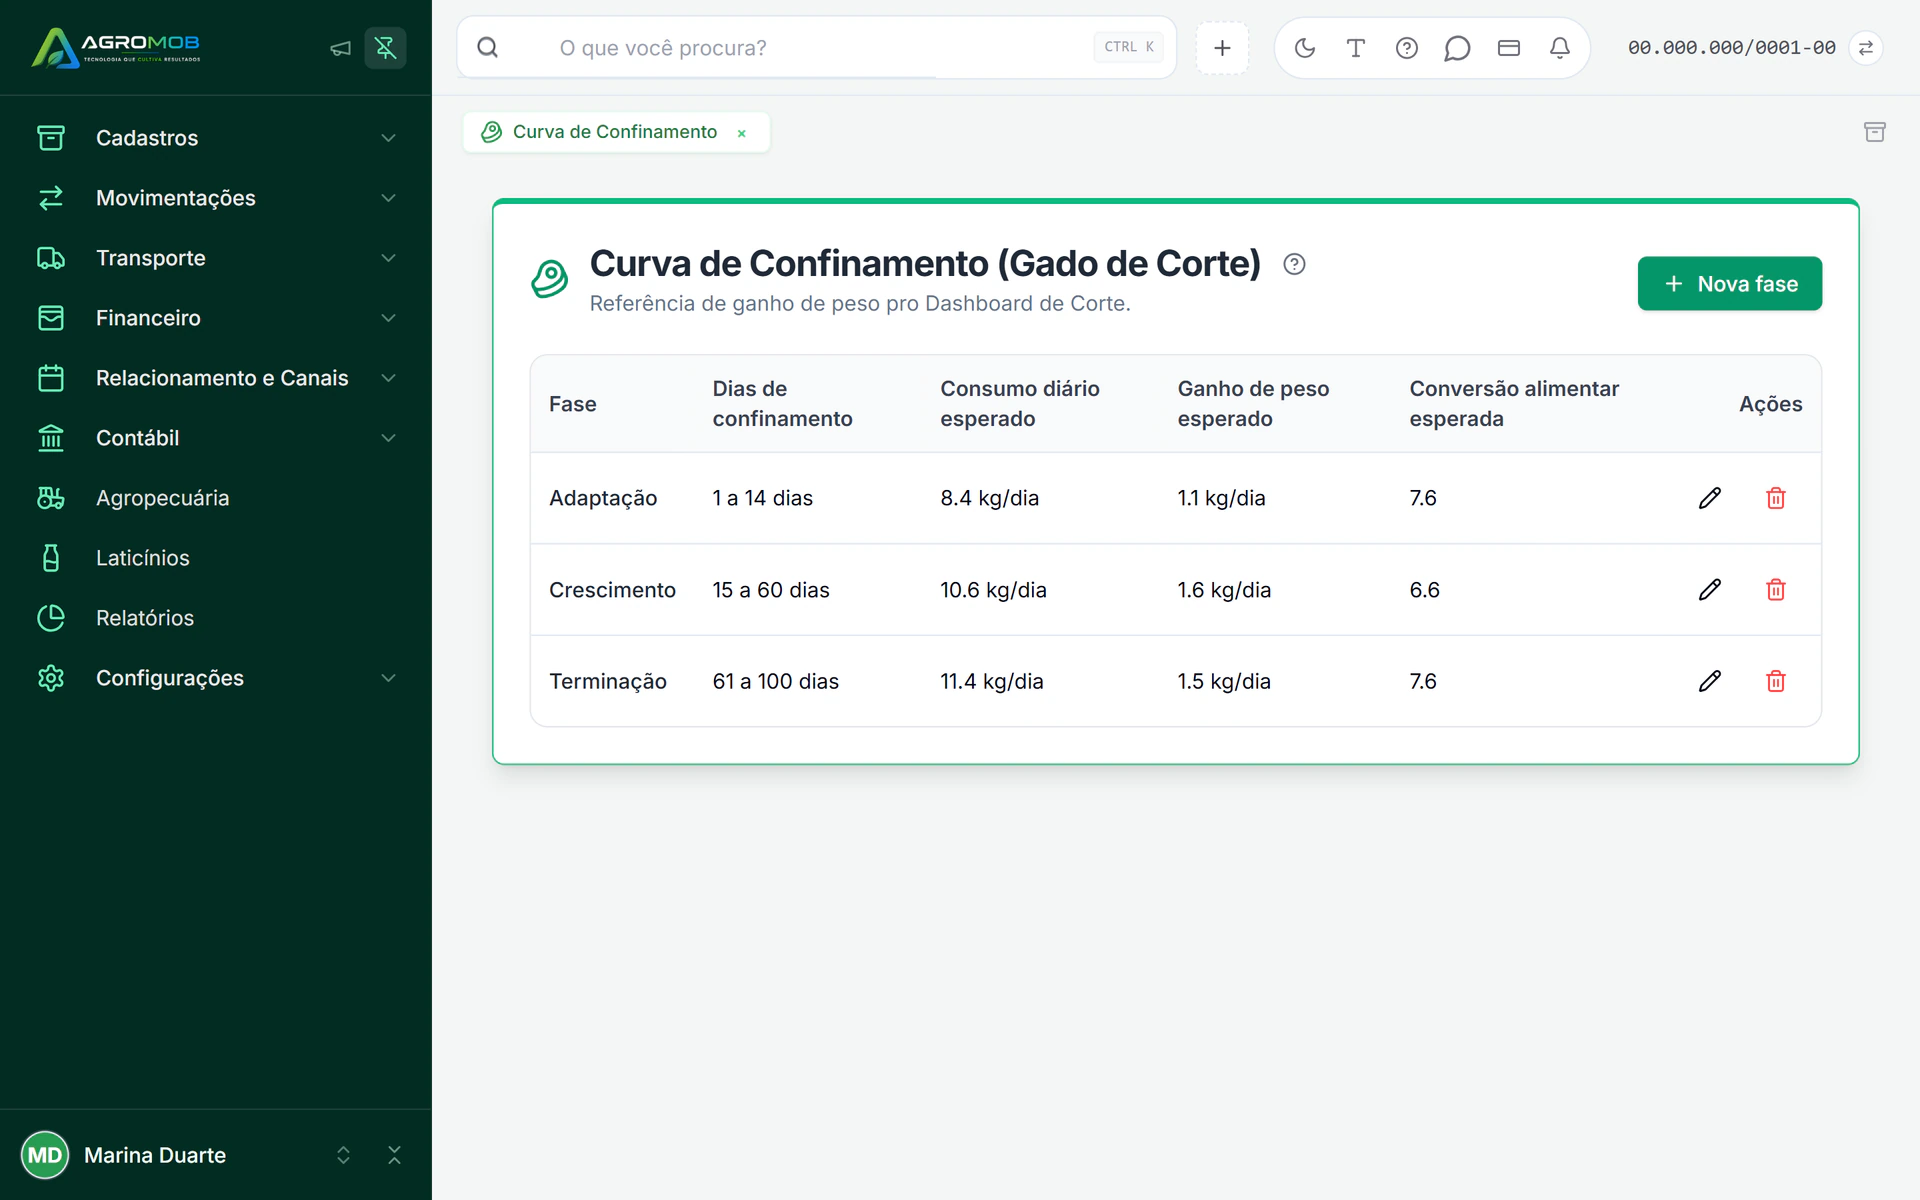Delete the Crescimento phase
Screen dimensions: 1920x1200
[x=1775, y=590]
